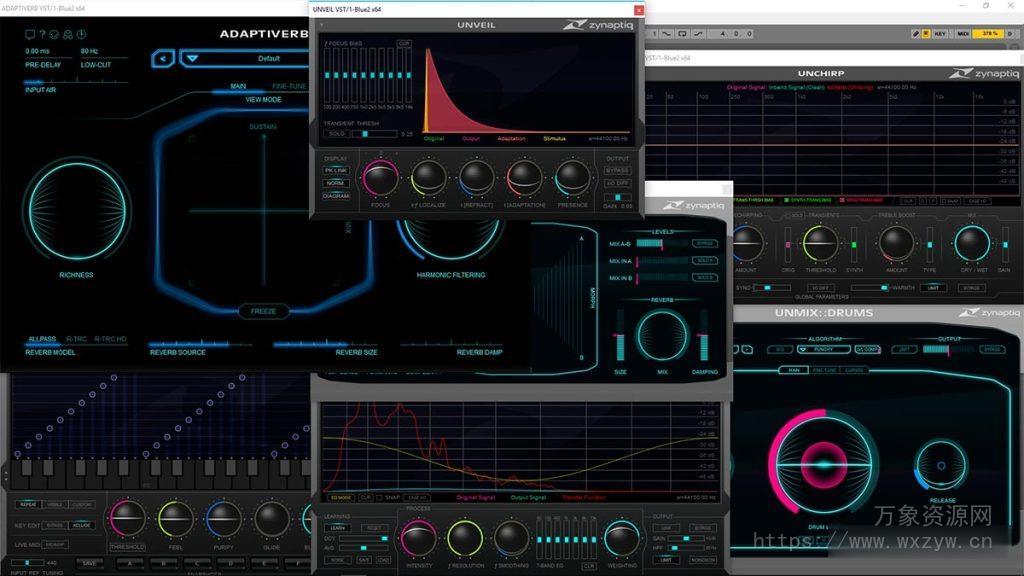Click the speech bubble icon in ADAPTIVERB toolbar
The image size is (1024, 576).
(x=29, y=33)
